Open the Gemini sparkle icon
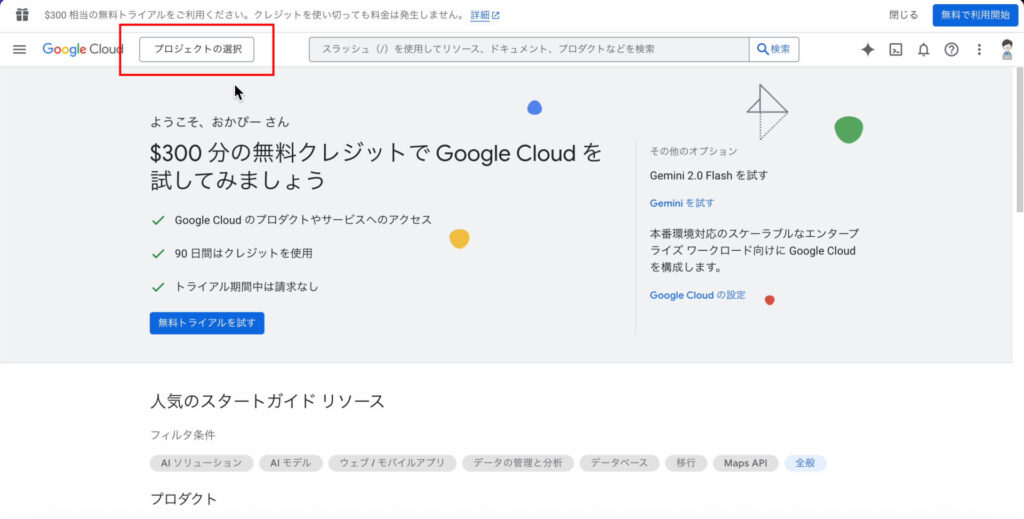The width and height of the screenshot is (1024, 519). (867, 50)
